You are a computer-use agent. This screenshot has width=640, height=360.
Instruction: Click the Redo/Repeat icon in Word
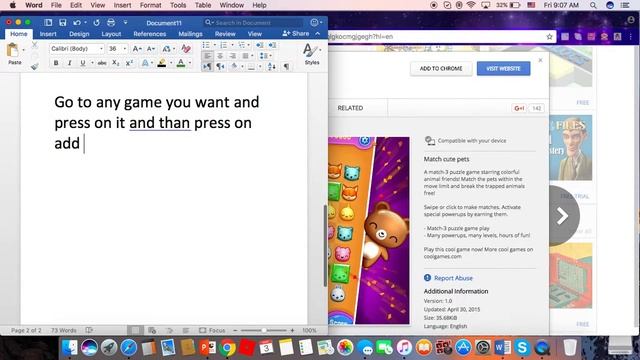tap(96, 22)
